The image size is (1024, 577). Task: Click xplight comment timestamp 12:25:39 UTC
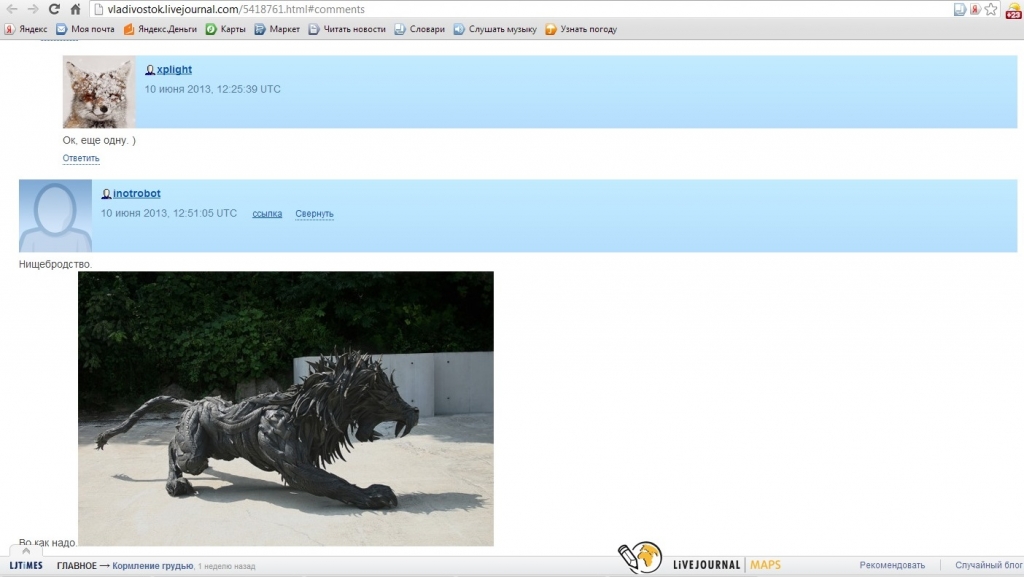tap(212, 89)
